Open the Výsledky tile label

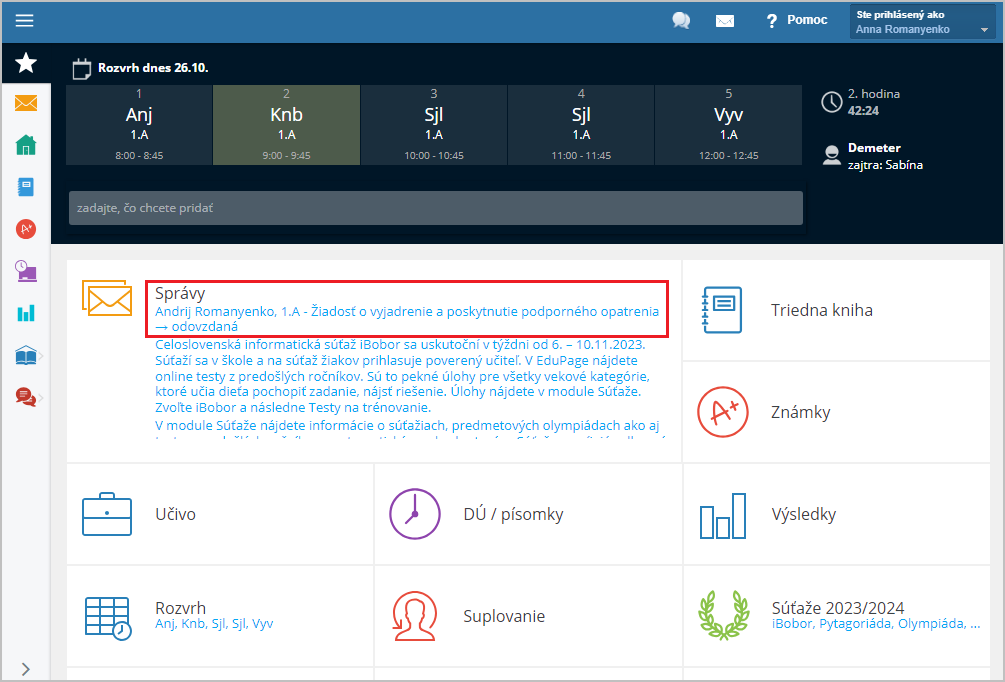[x=804, y=514]
